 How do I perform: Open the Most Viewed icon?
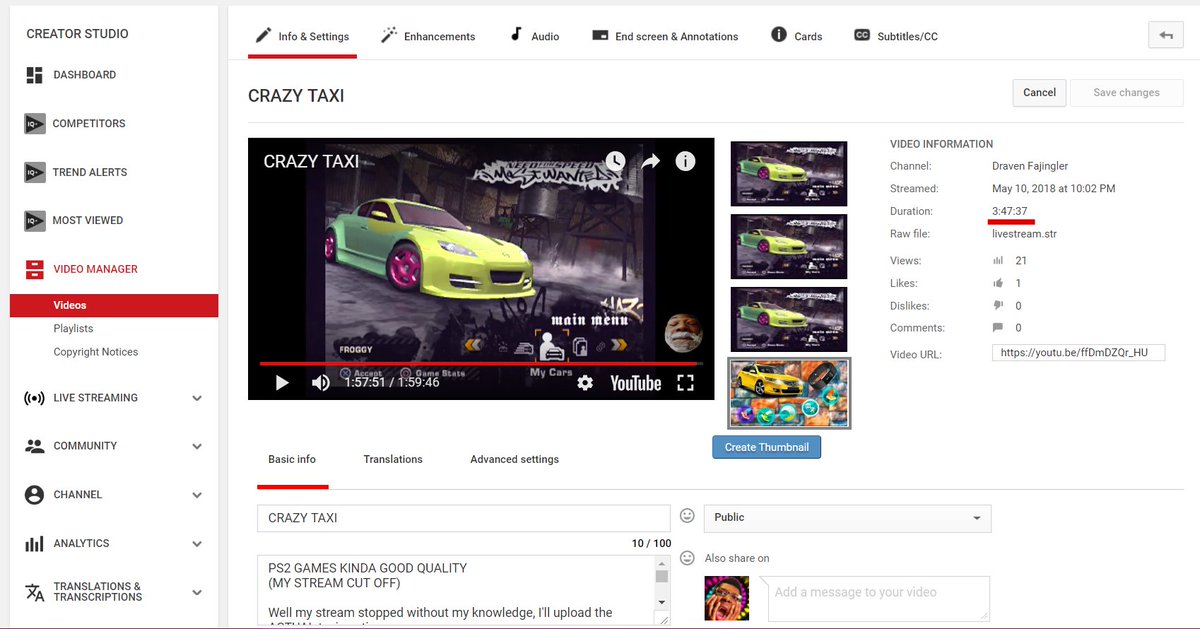(x=35, y=220)
